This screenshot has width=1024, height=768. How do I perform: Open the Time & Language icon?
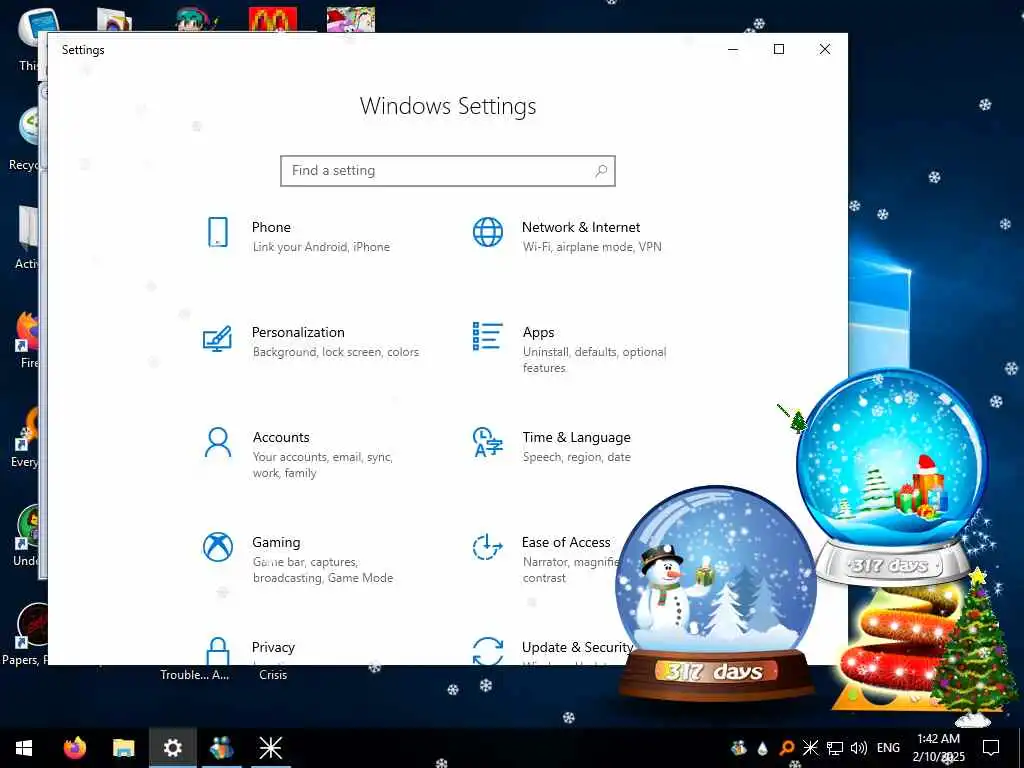(488, 442)
